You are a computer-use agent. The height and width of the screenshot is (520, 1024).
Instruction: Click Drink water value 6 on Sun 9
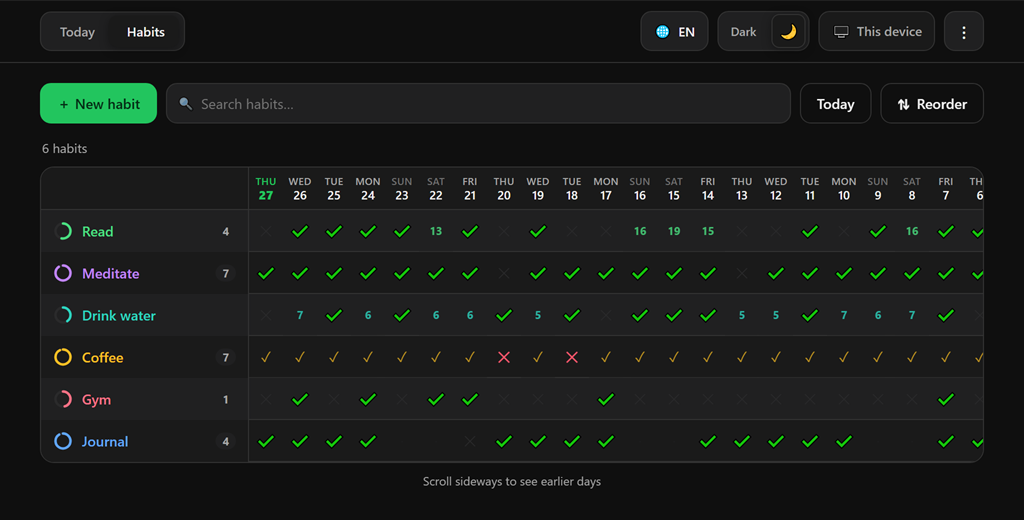tap(878, 316)
